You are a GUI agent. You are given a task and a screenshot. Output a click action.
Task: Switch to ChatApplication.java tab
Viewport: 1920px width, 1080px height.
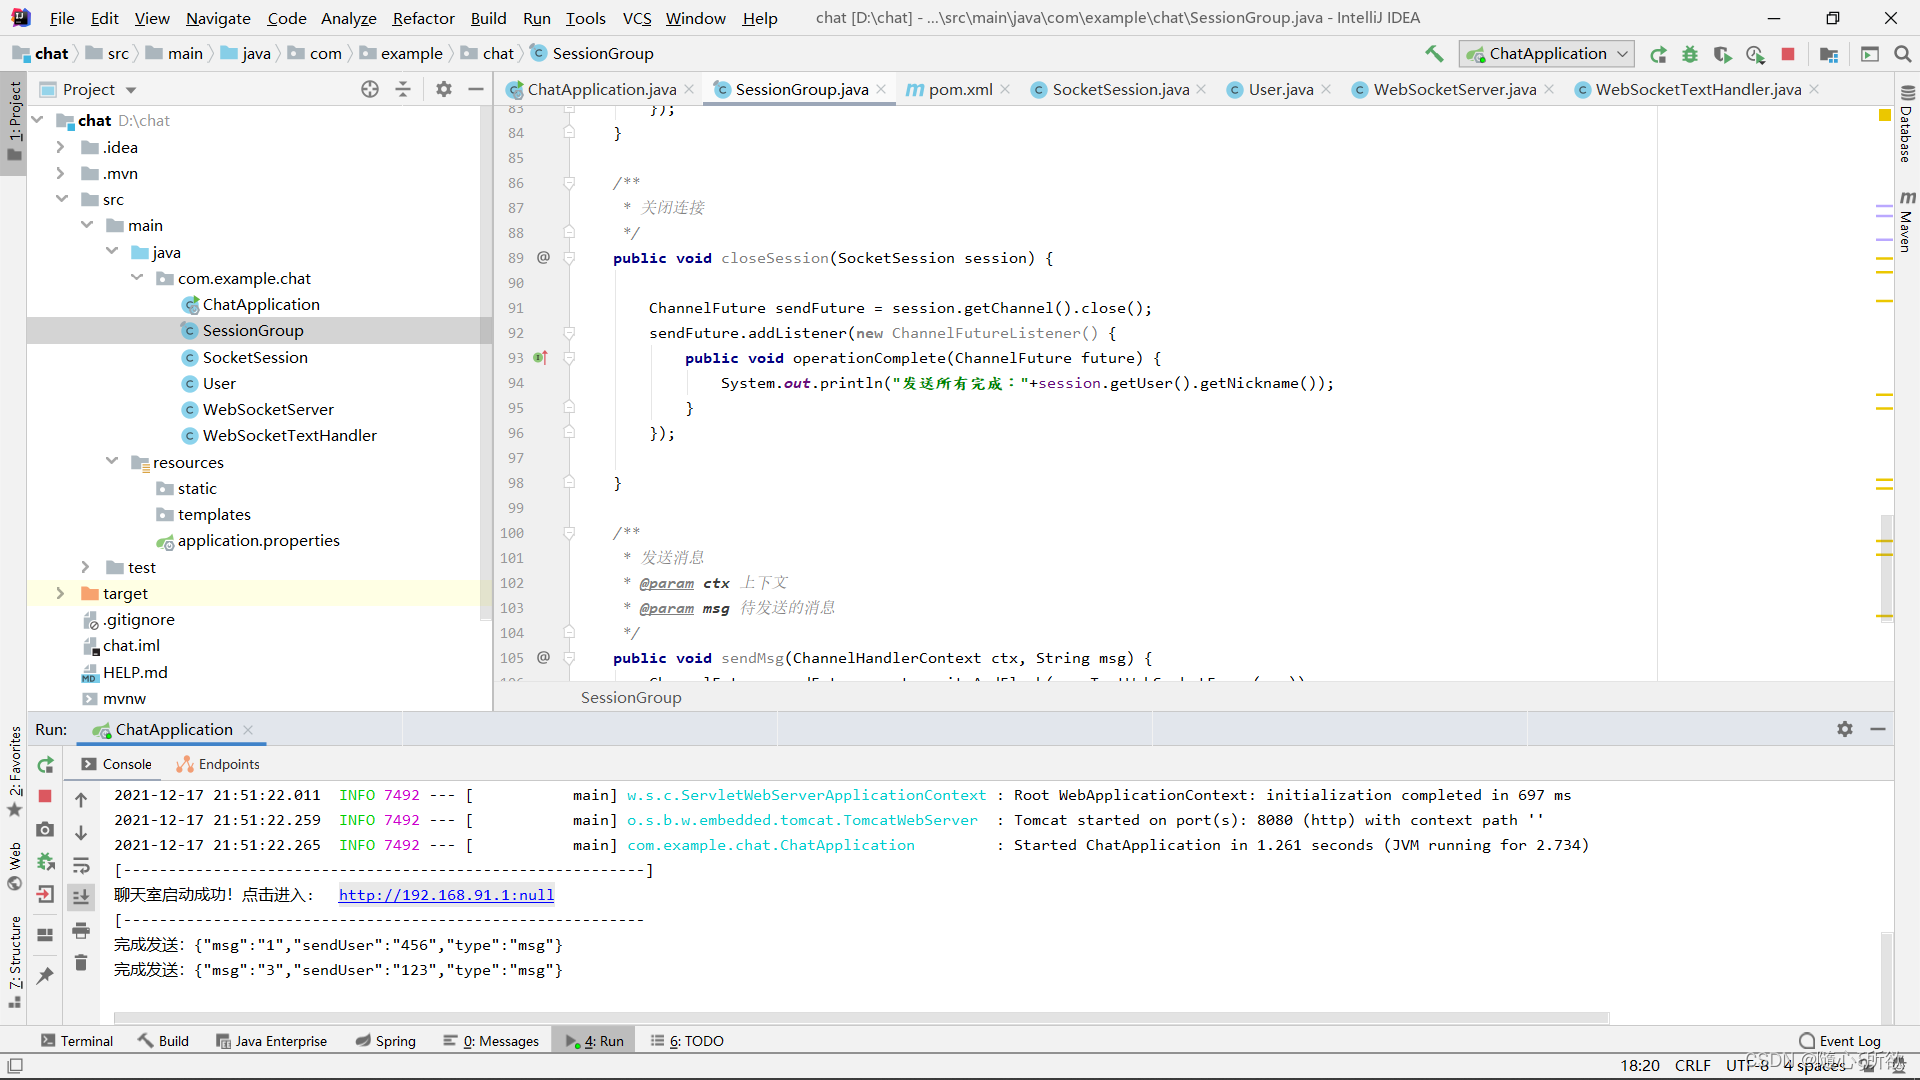[601, 89]
